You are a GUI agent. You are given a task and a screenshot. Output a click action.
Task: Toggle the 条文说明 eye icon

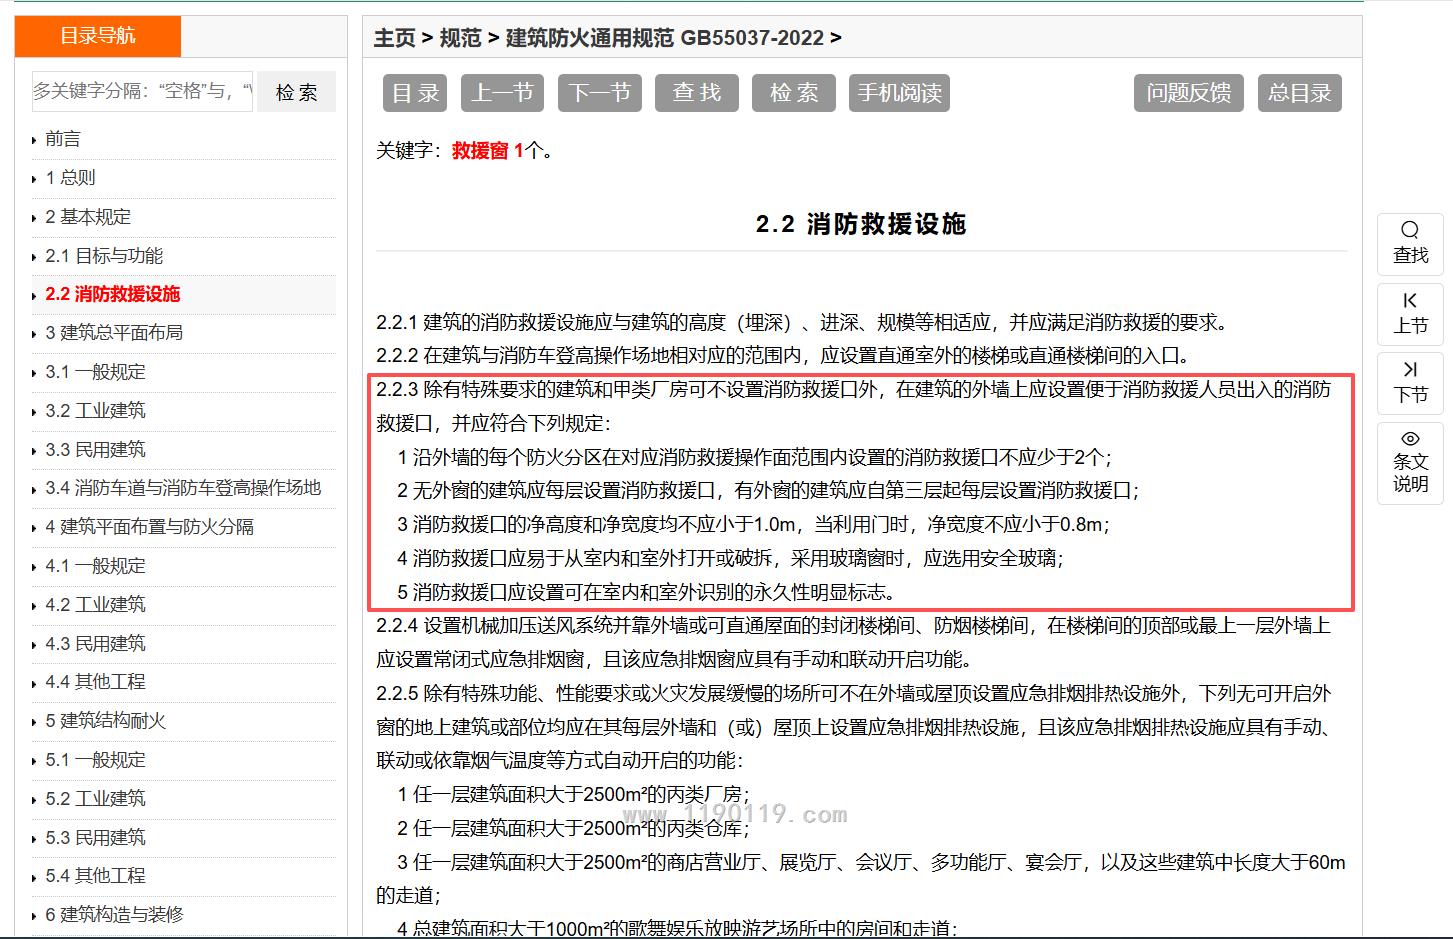pos(1410,439)
